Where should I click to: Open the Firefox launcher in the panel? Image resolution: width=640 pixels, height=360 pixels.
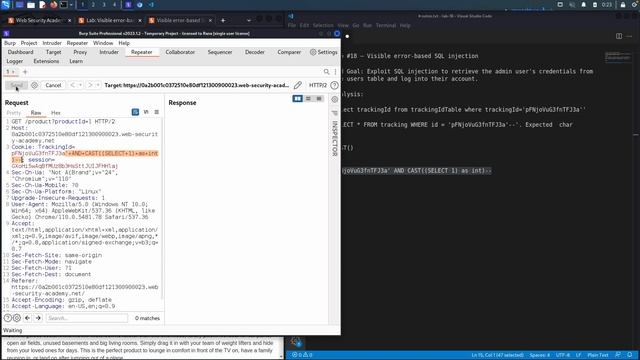click(53, 5)
